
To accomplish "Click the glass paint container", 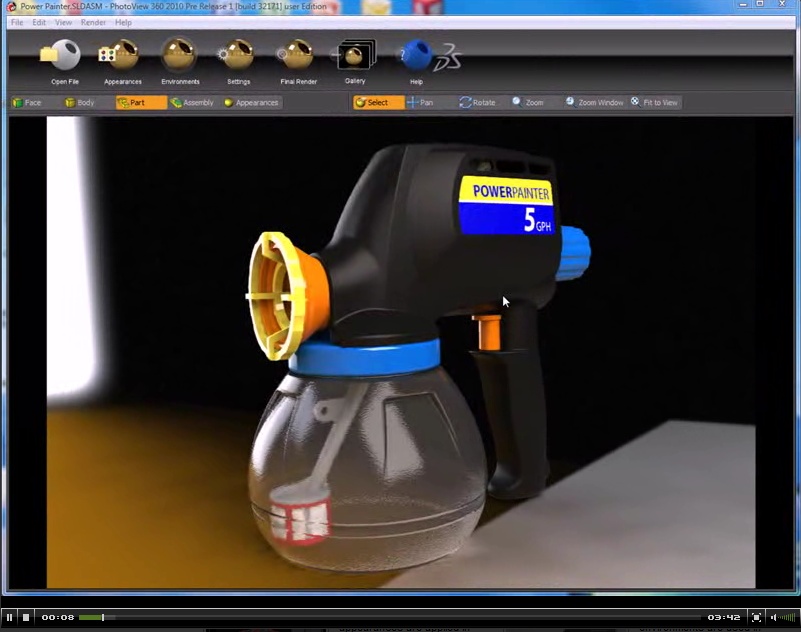I will pos(367,473).
